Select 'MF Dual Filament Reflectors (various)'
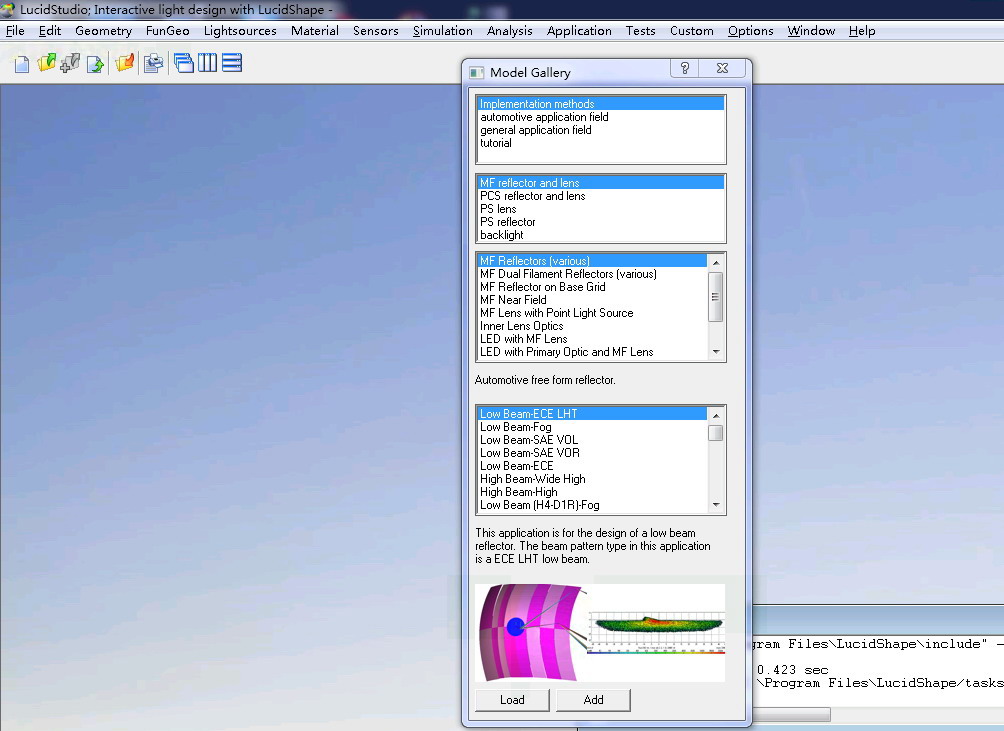The height and width of the screenshot is (731, 1004). coord(592,274)
